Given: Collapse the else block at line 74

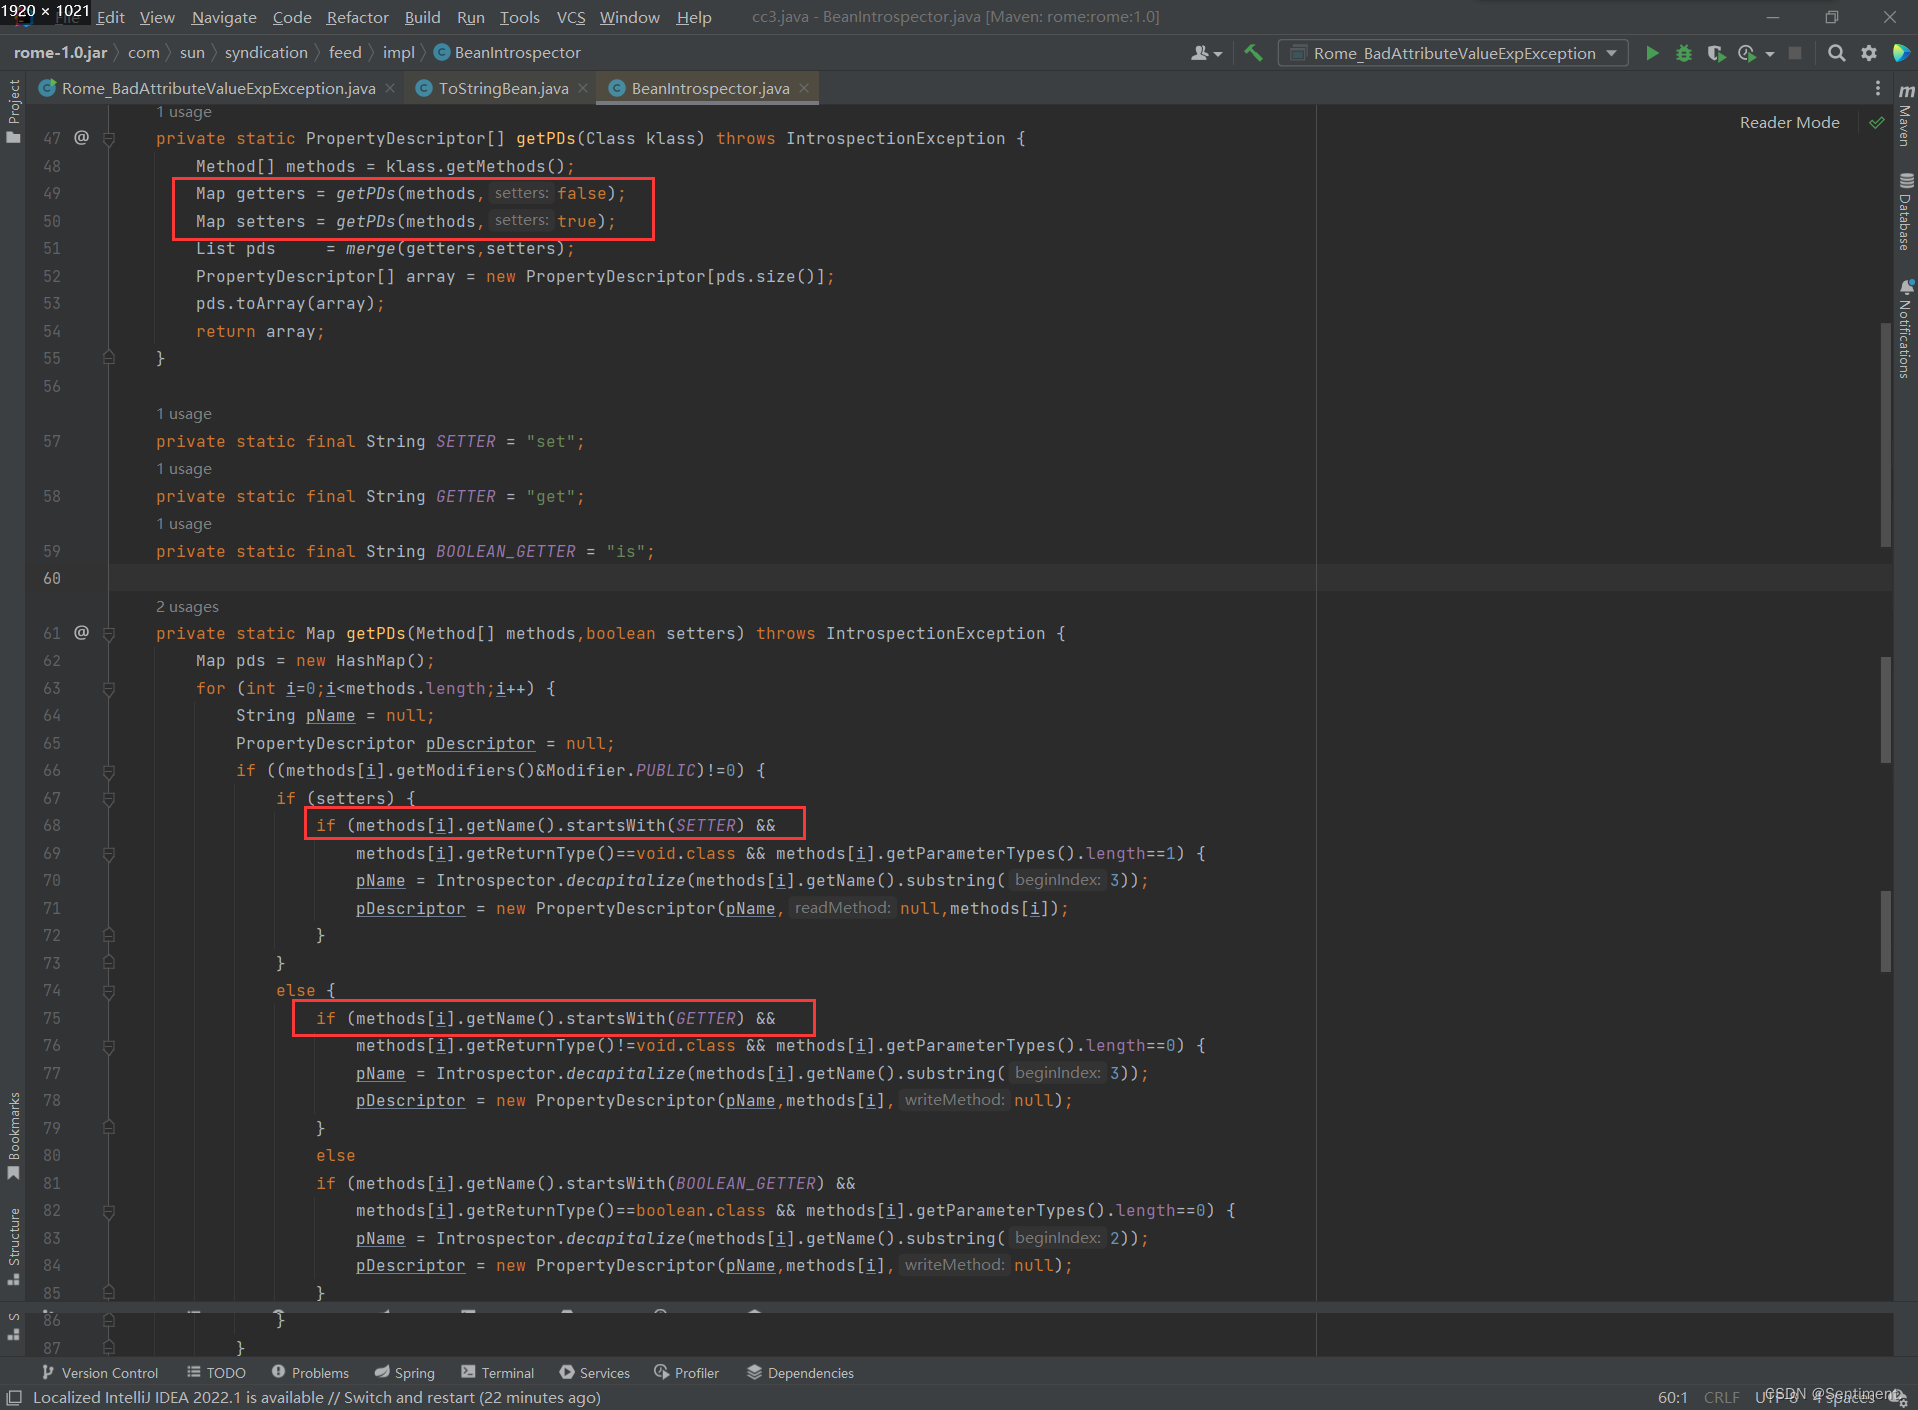Looking at the screenshot, I should pos(109,991).
